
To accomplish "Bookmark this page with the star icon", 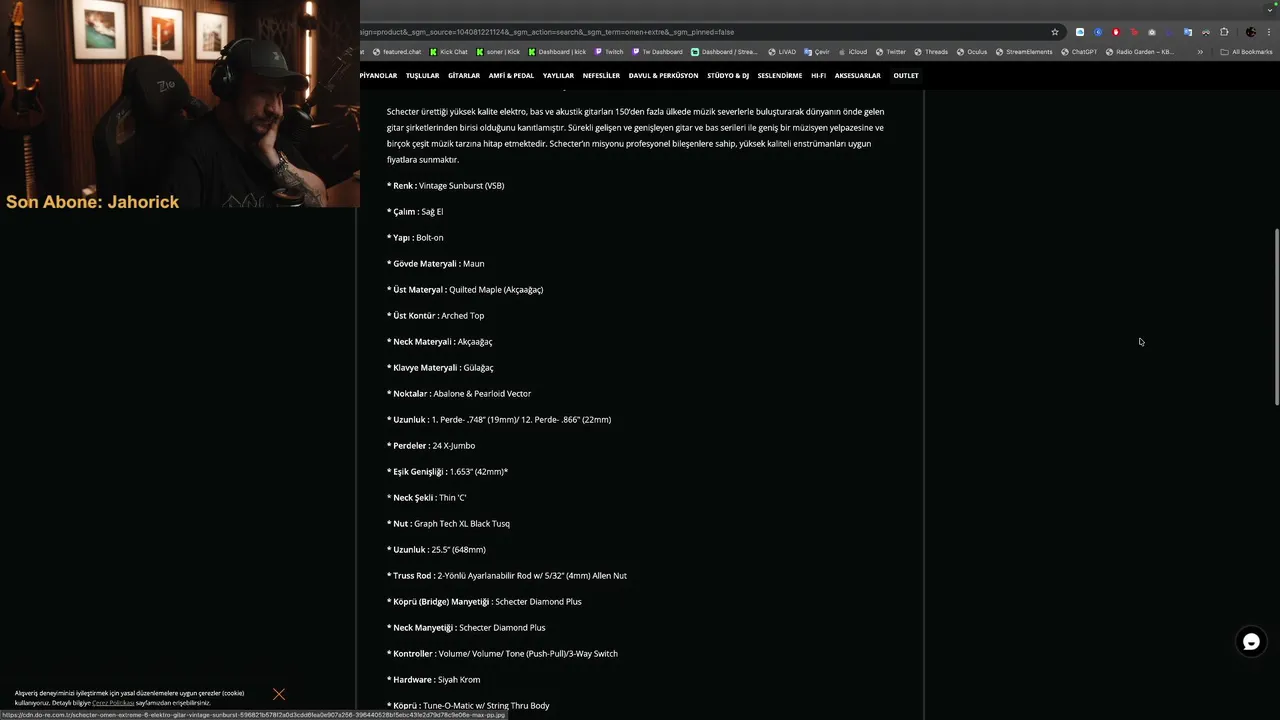I will click(x=1055, y=32).
